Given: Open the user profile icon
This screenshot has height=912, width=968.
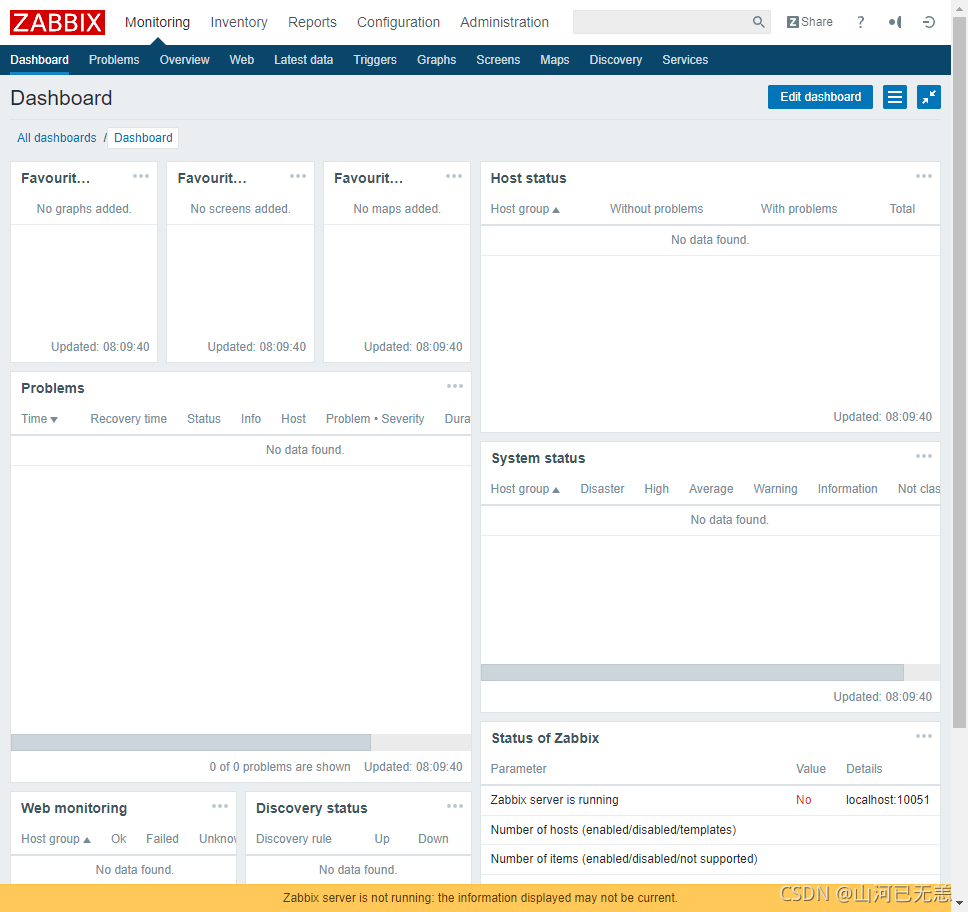Looking at the screenshot, I should [895, 22].
